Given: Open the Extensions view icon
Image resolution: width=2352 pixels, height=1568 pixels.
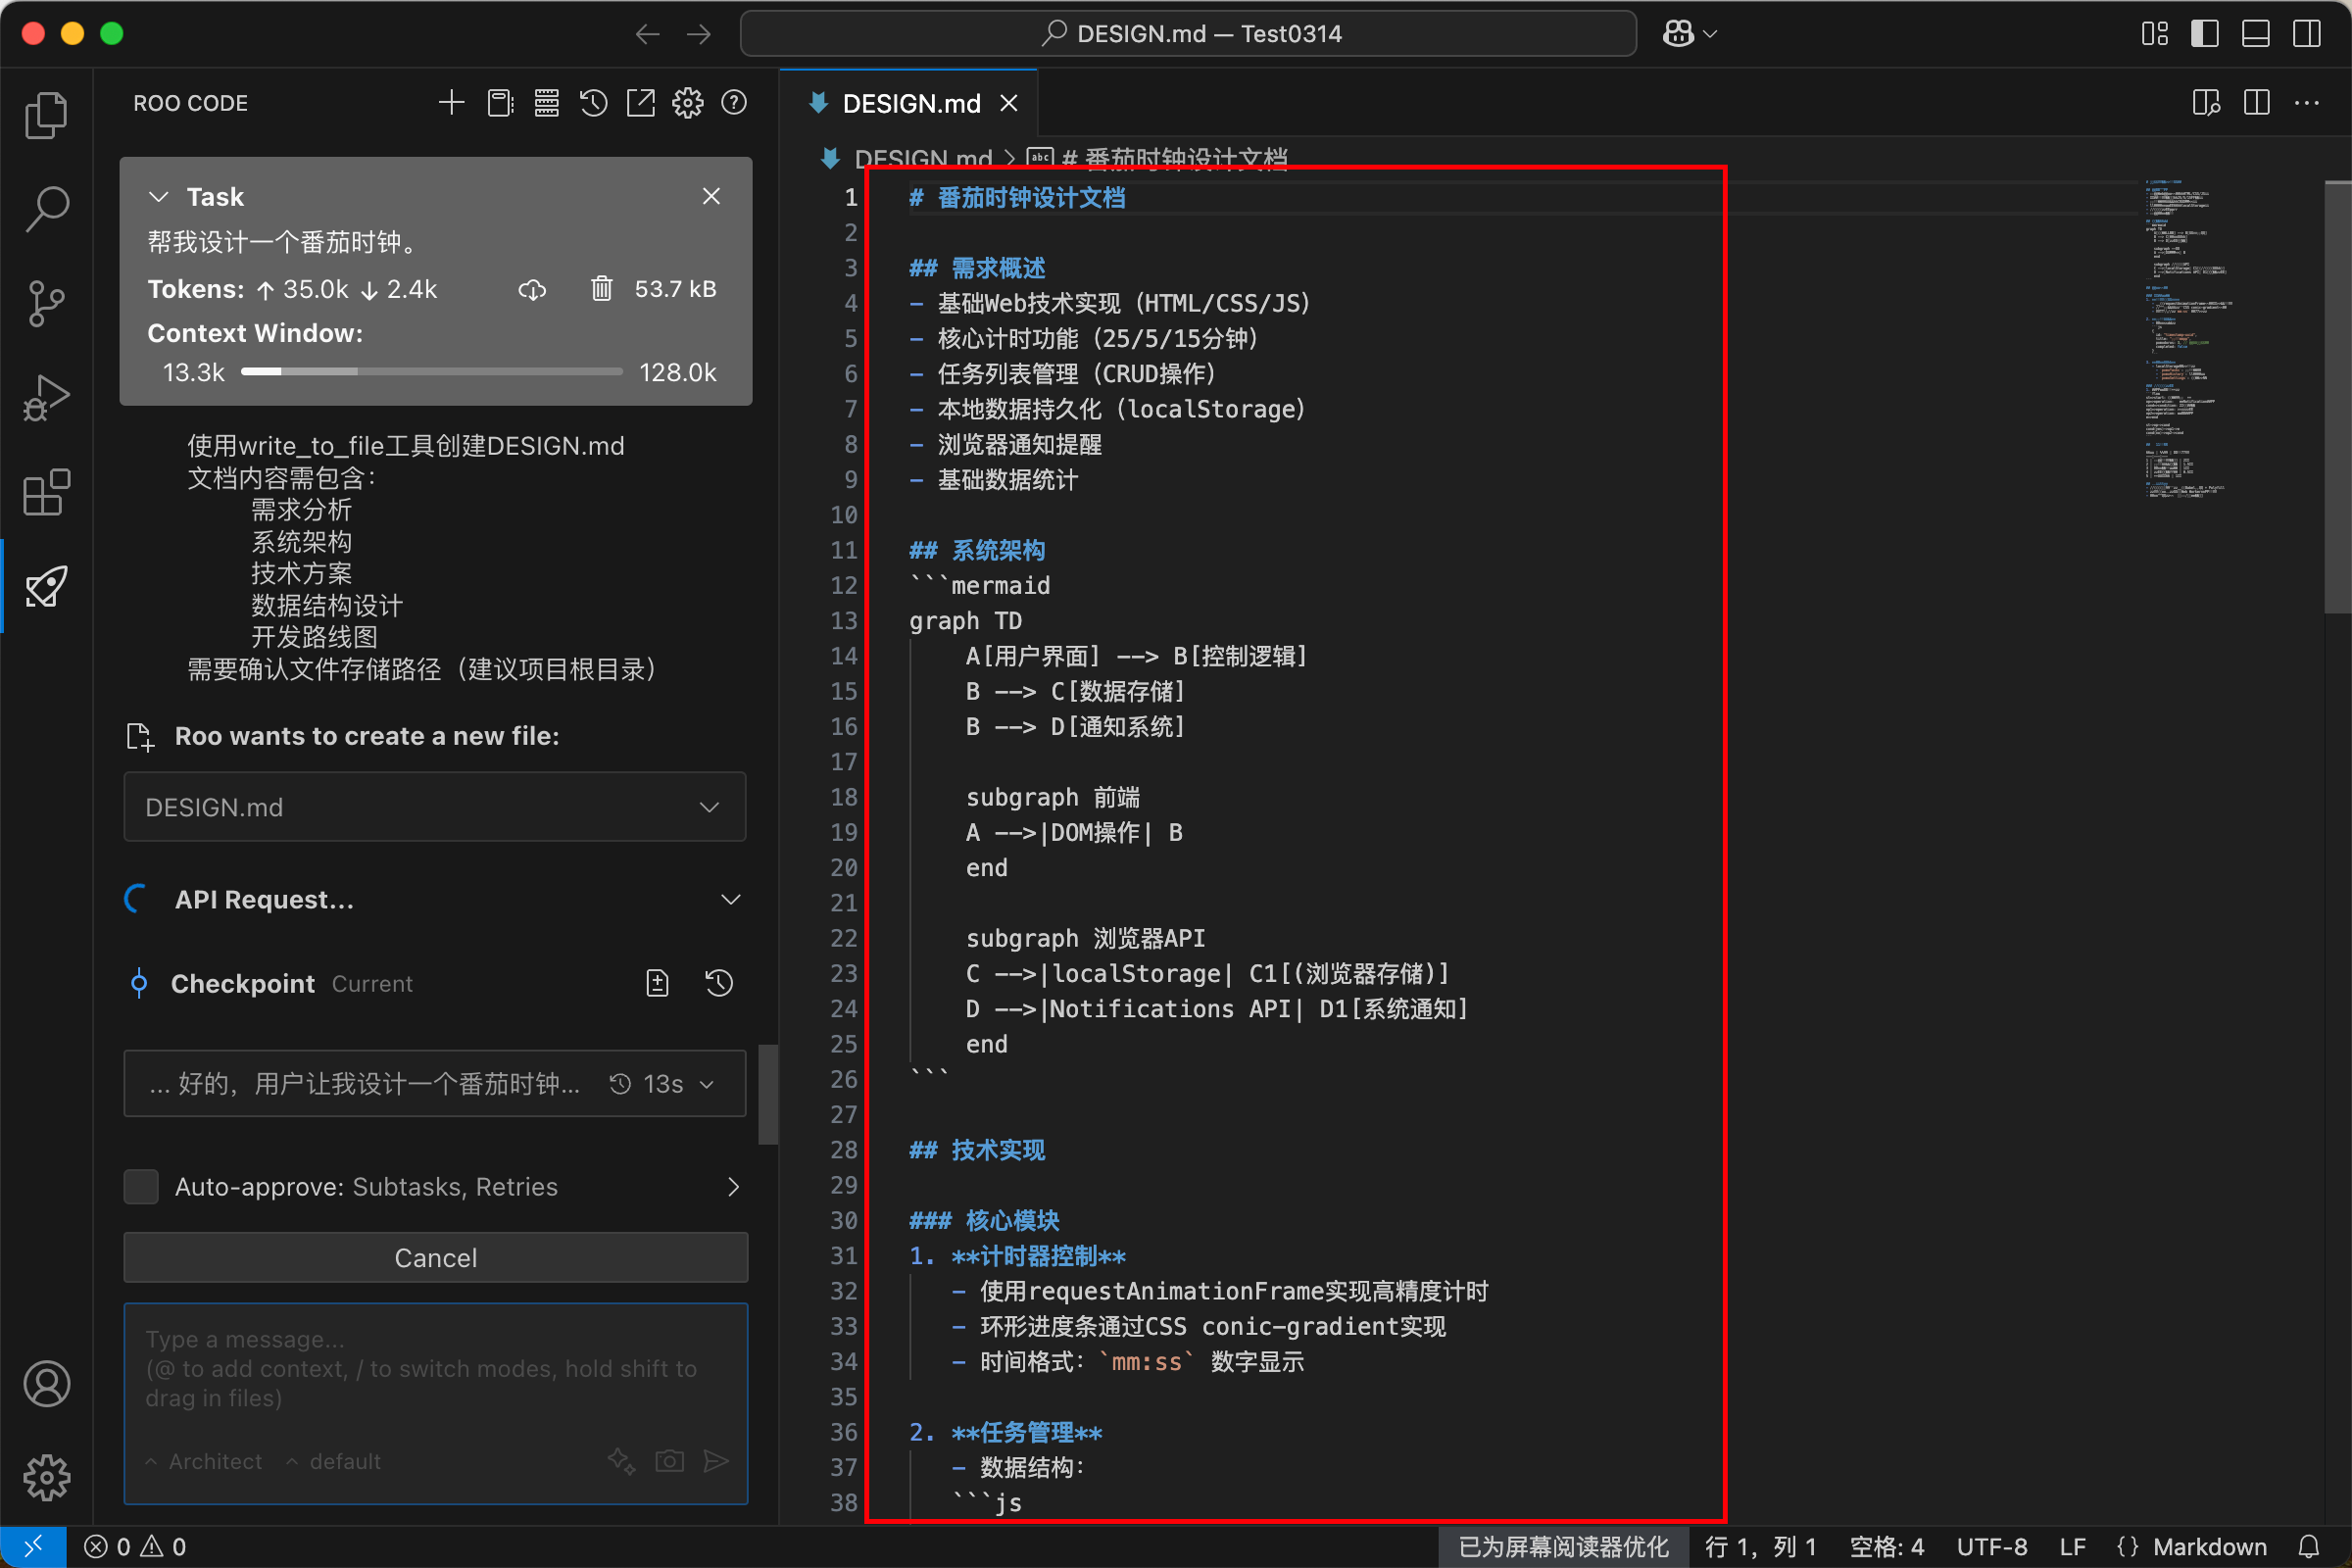Looking at the screenshot, I should coord(46,492).
